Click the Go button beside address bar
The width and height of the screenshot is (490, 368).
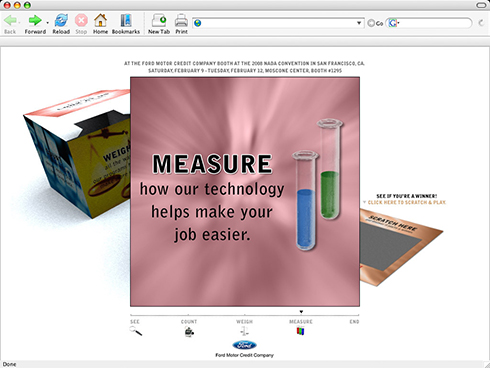[375, 23]
